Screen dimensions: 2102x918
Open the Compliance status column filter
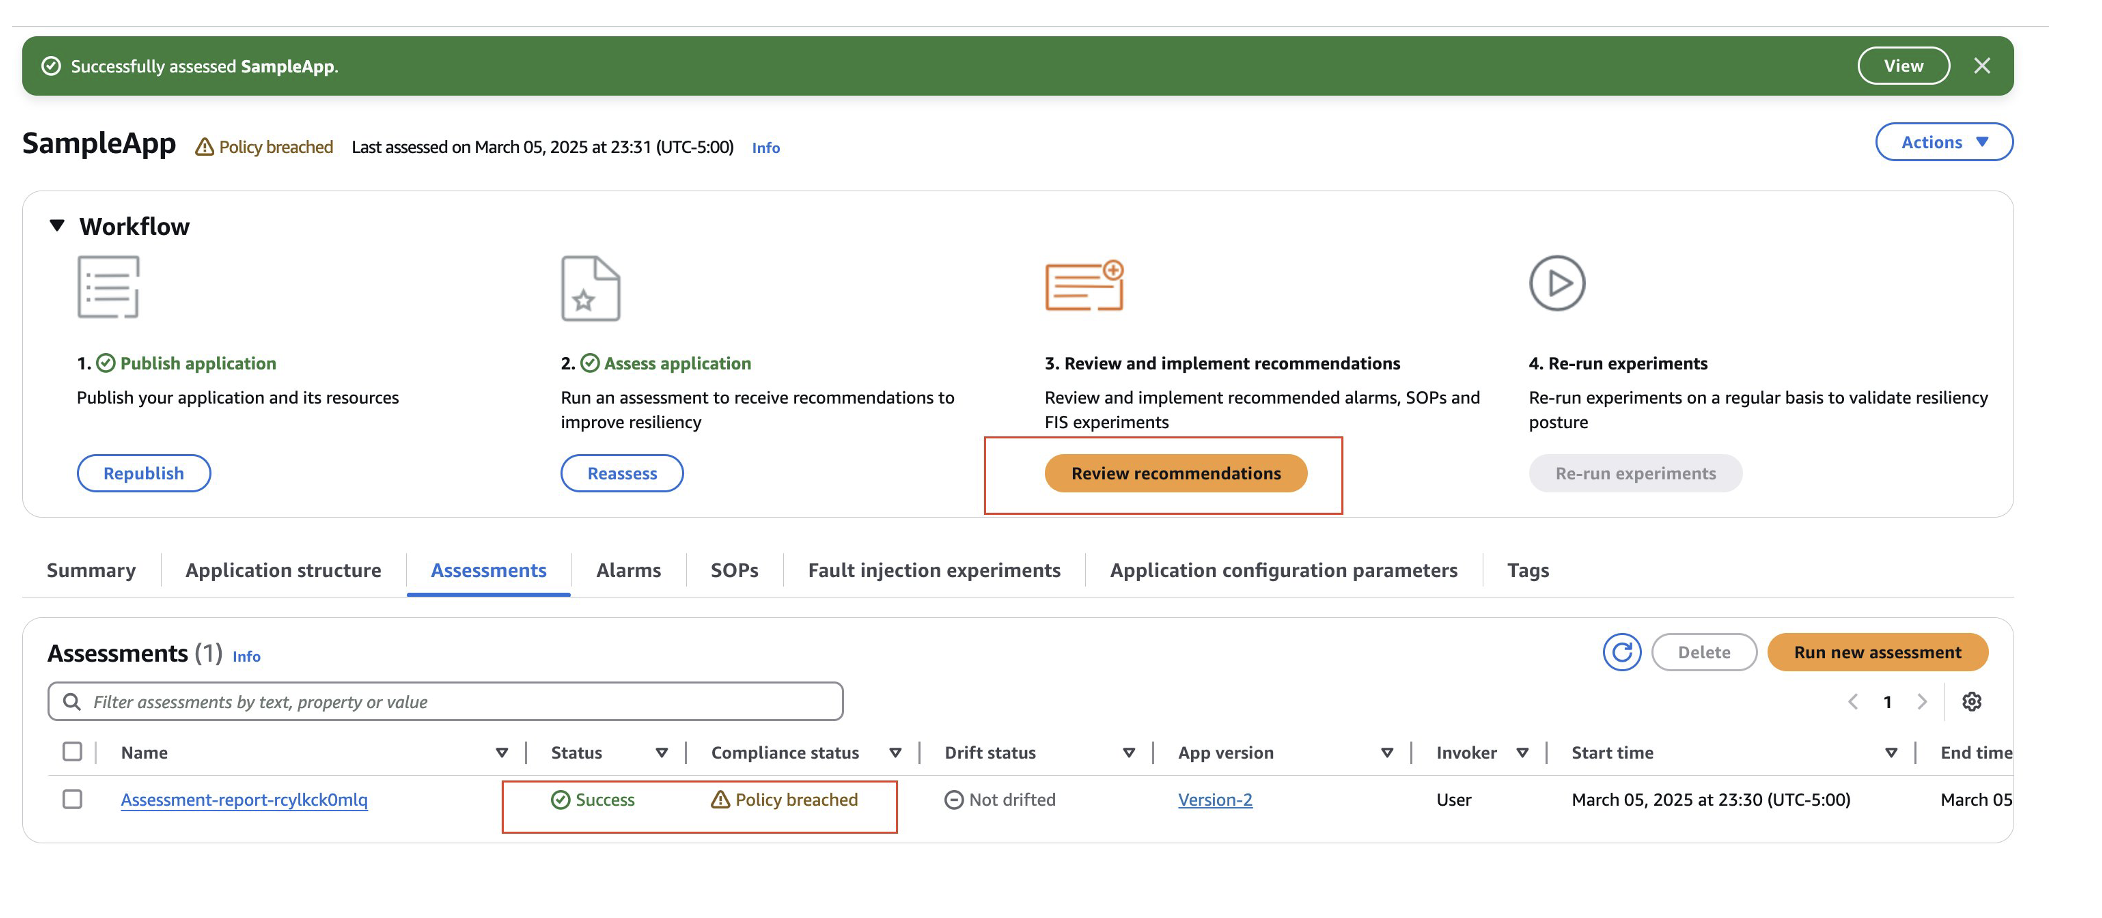coord(896,752)
